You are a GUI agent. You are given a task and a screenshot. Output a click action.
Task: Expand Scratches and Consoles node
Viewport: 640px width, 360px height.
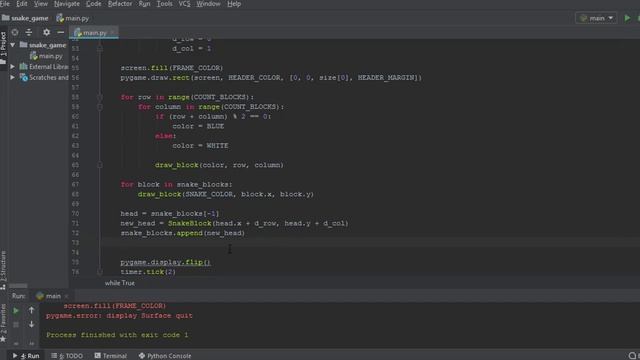pyautogui.click(x=13, y=77)
